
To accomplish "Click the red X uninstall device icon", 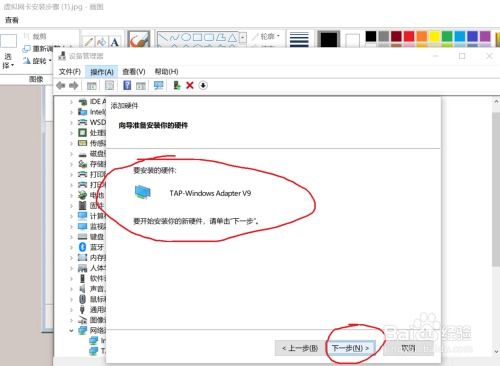I will [190, 85].
